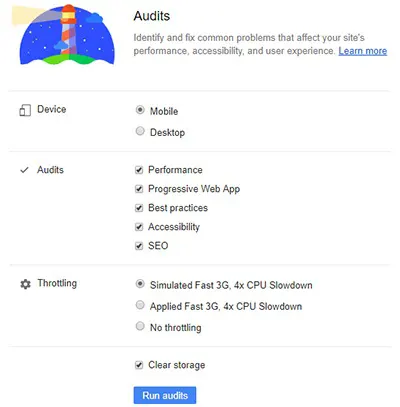Uncheck the Performance audit checkbox
This screenshot has width=400, height=407.
pyautogui.click(x=139, y=170)
